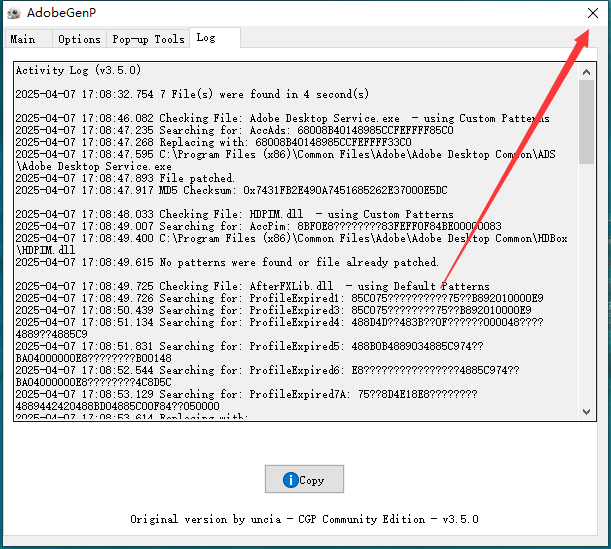611x549 pixels.
Task: Click the 'MD5 Checksum' log line
Action: (231, 191)
